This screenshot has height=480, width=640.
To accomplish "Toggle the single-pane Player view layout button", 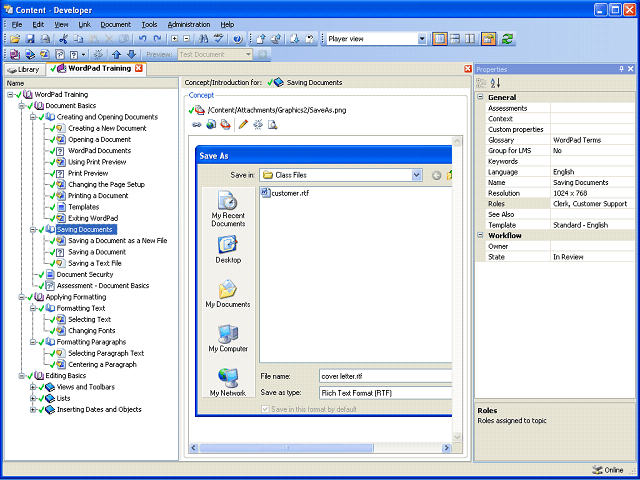I will (x=440, y=39).
